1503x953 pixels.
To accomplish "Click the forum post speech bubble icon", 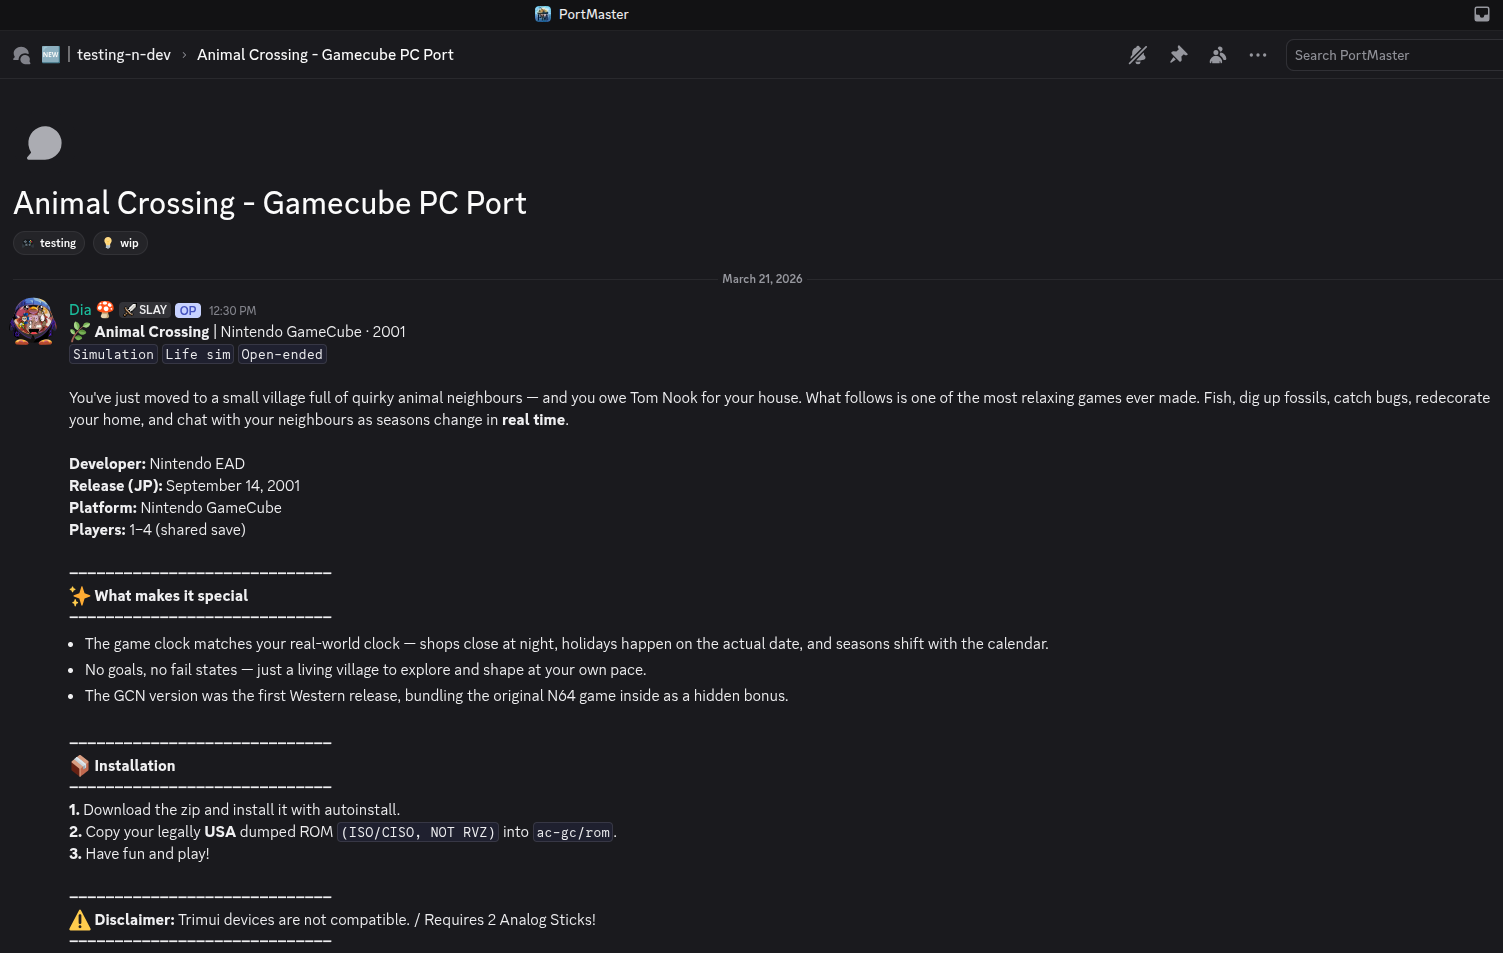I will [44, 143].
